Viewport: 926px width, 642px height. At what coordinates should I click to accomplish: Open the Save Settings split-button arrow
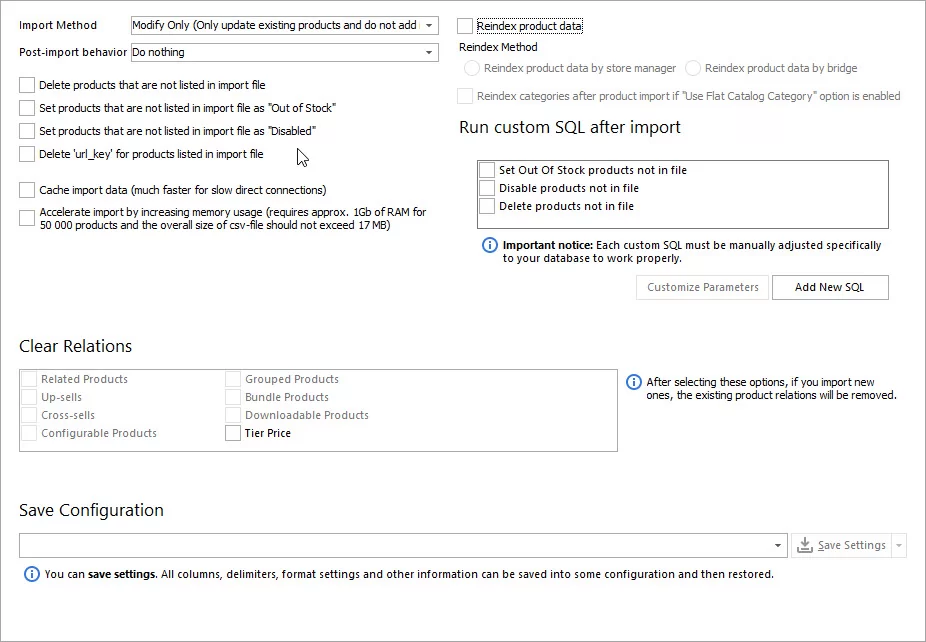(x=899, y=545)
